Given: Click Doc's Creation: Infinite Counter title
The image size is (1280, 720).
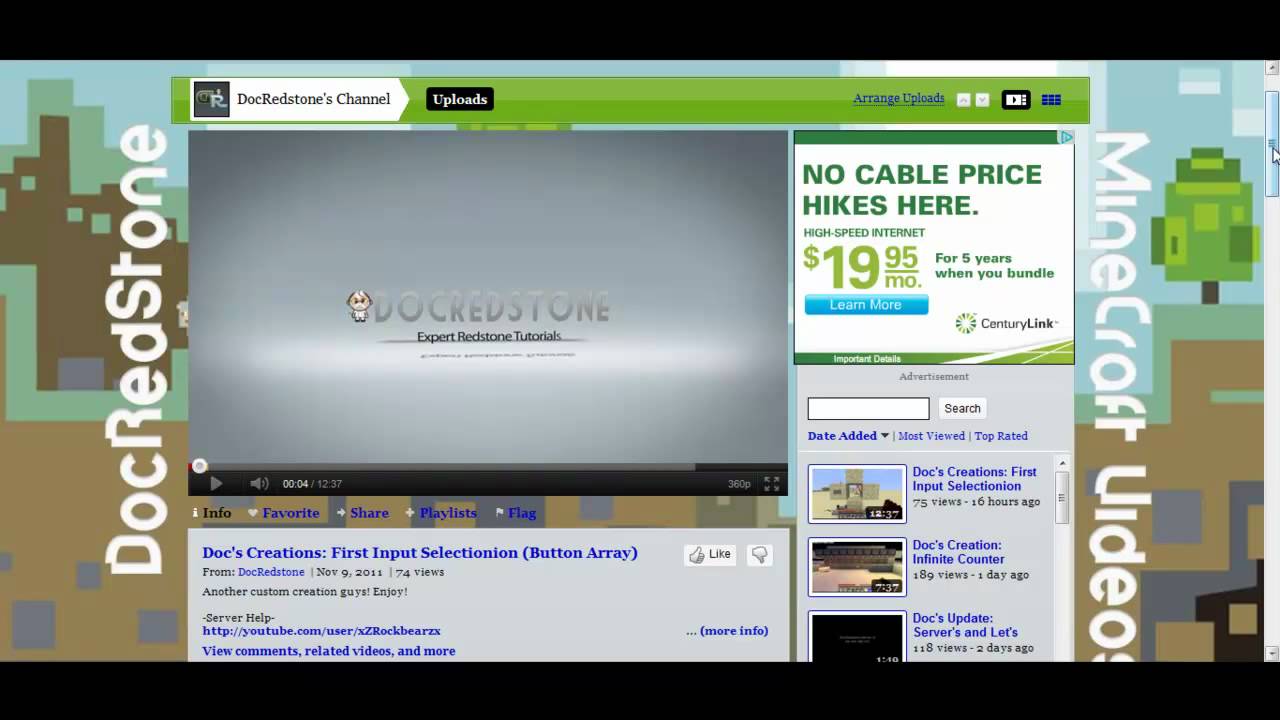Looking at the screenshot, I should 959,552.
